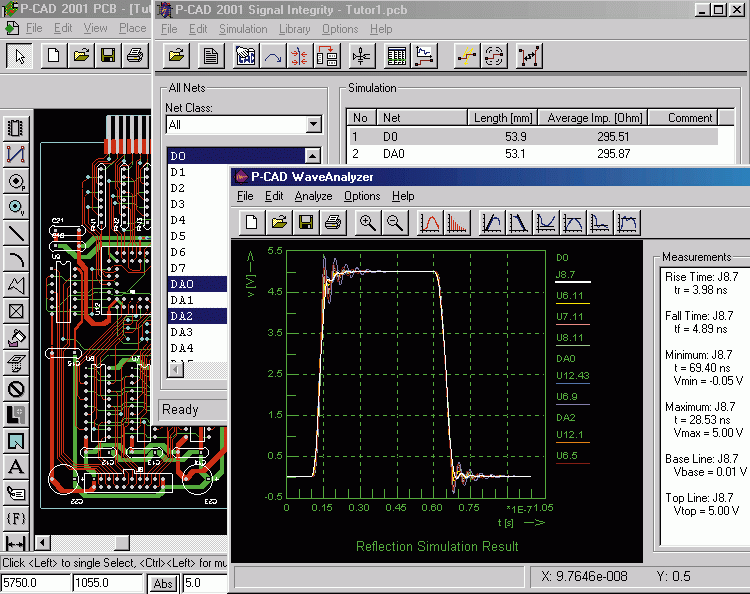
Task: Click the Abs coordinate mode button
Action: [163, 583]
